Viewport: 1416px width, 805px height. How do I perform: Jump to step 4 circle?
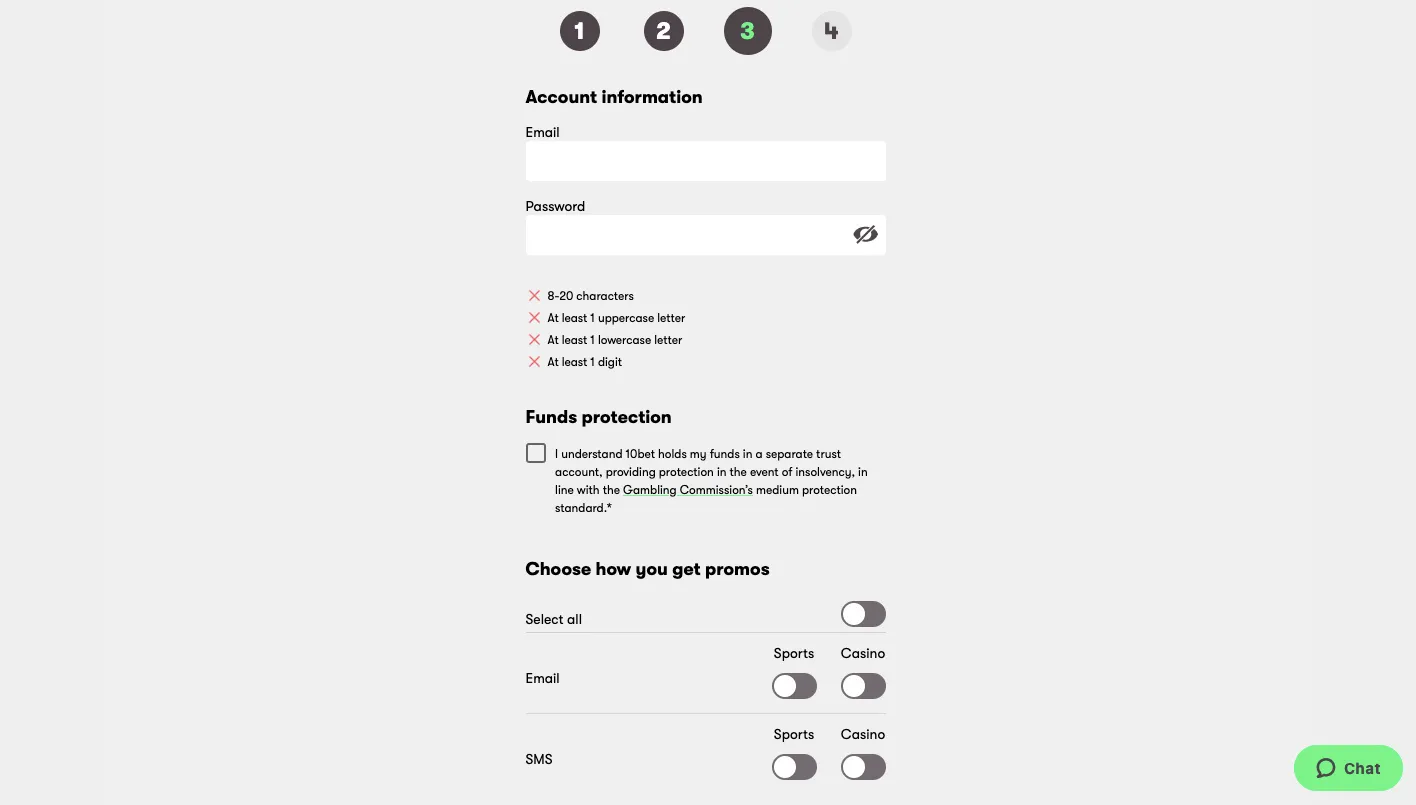831,31
